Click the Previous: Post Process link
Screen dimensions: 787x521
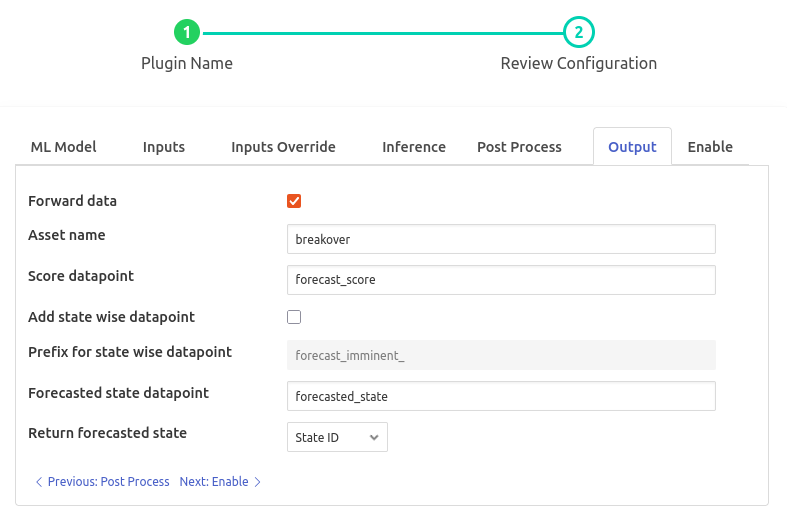[108, 482]
